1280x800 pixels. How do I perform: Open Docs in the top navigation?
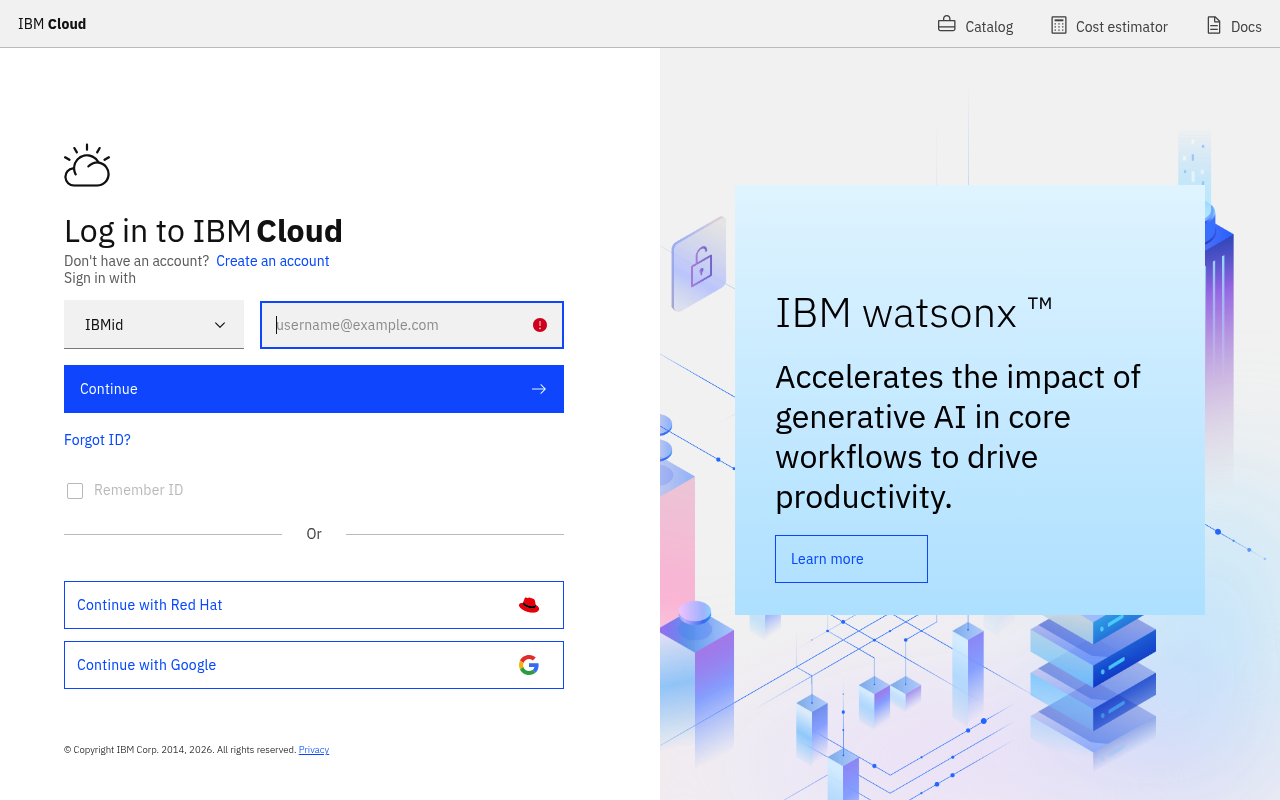(1234, 25)
